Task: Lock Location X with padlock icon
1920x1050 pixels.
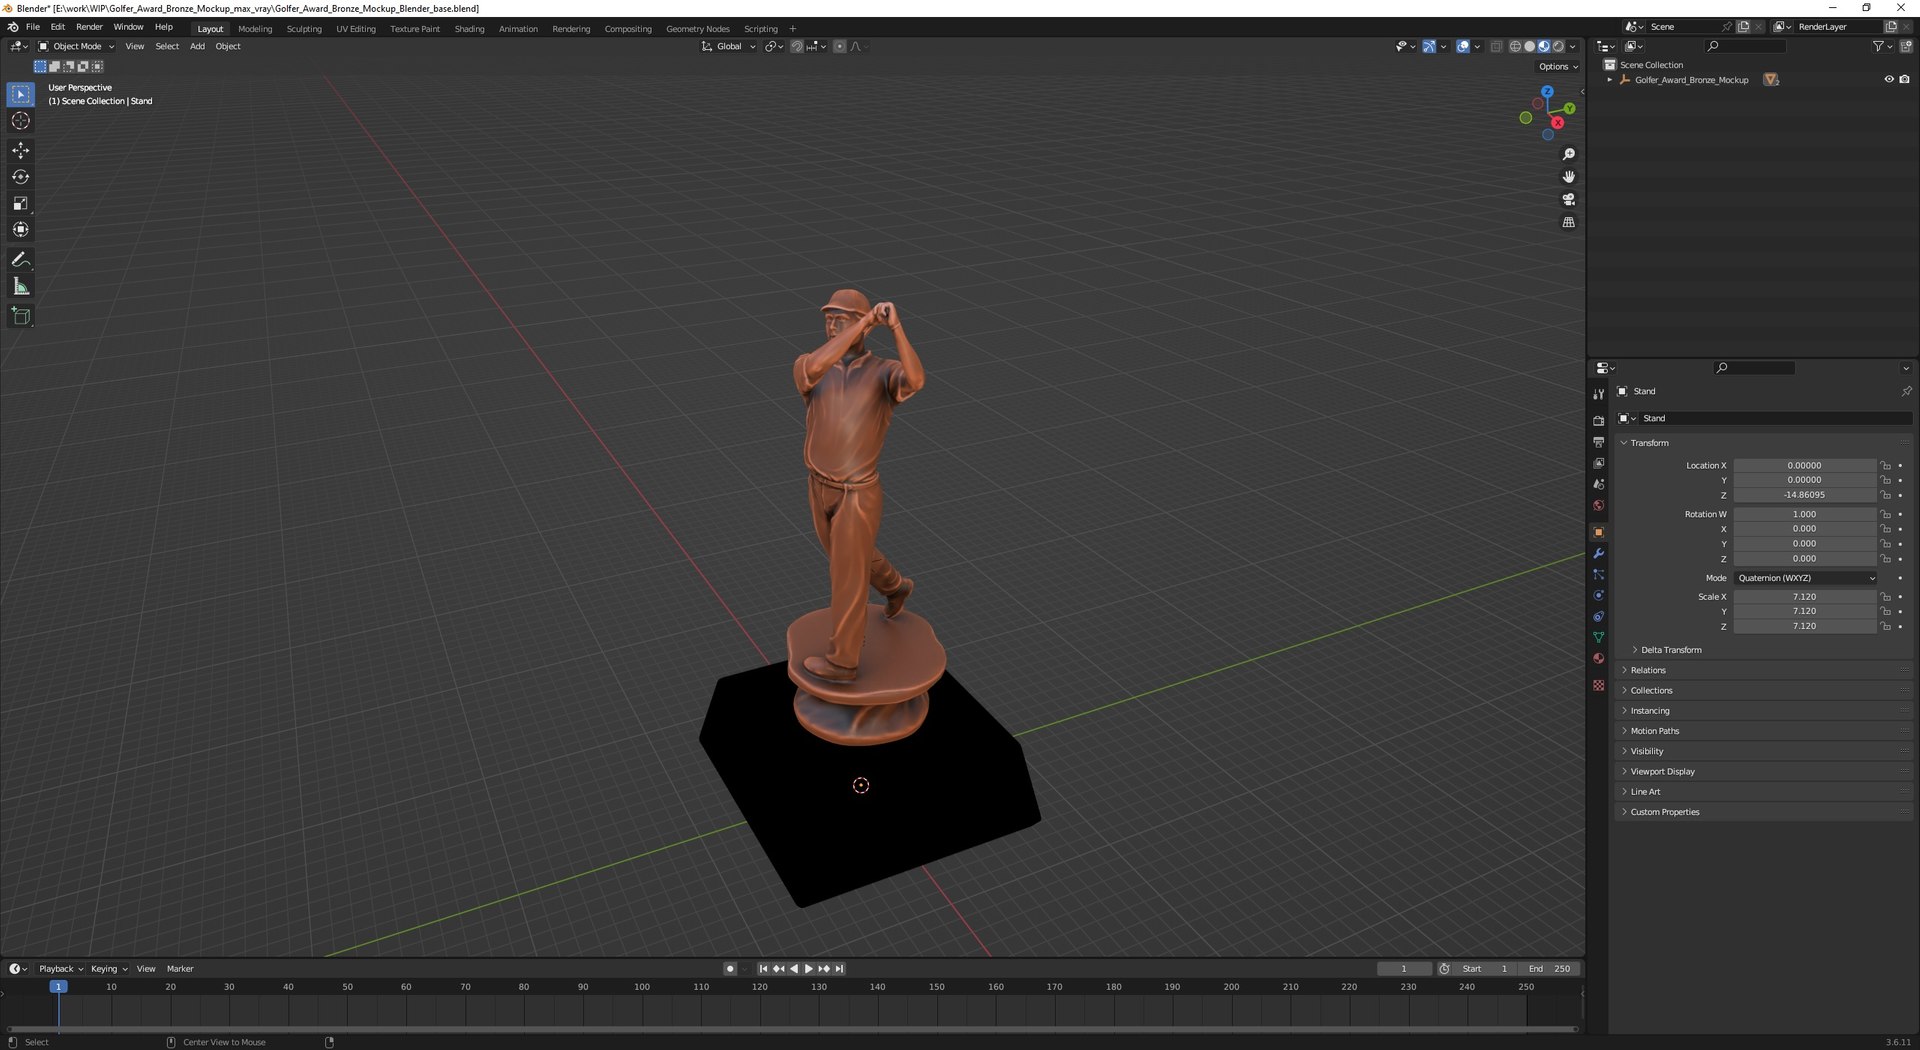Action: pos(1885,466)
